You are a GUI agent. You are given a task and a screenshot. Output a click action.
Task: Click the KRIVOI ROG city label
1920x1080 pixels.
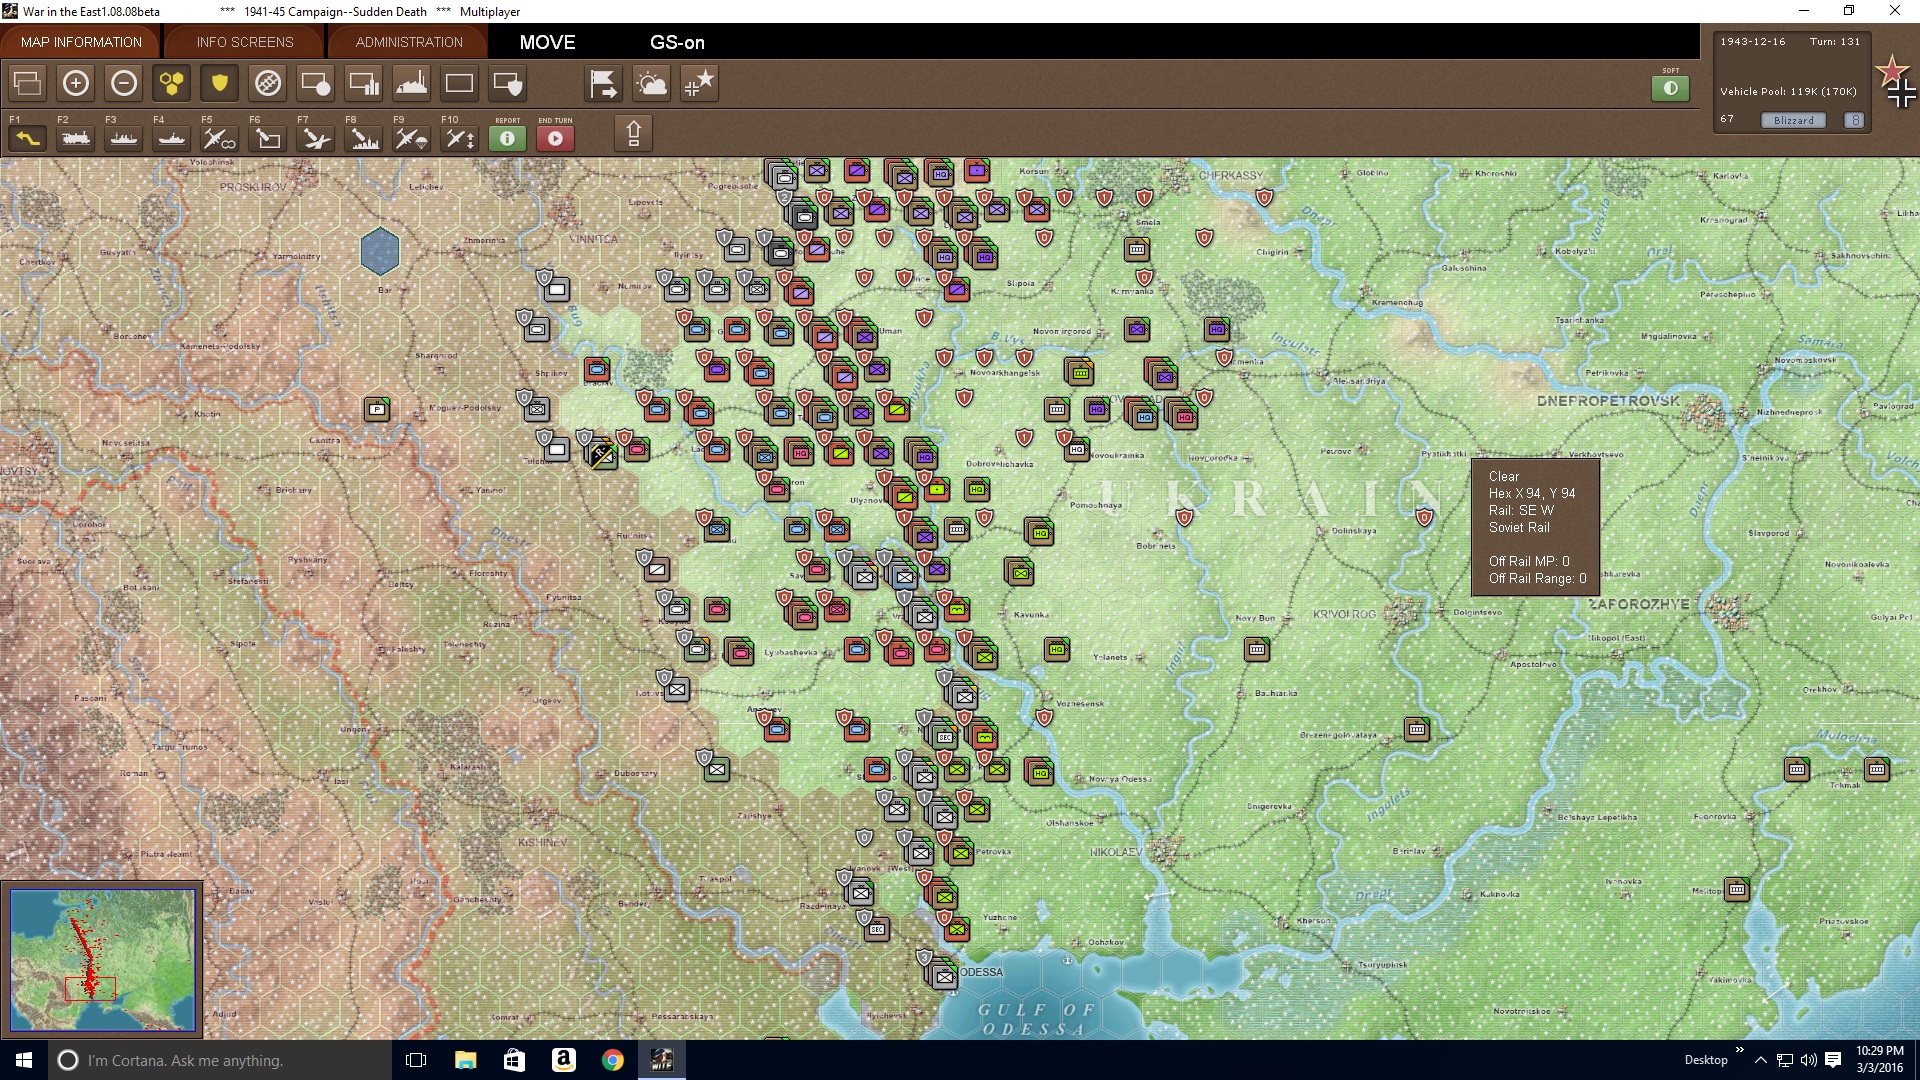coord(1344,614)
